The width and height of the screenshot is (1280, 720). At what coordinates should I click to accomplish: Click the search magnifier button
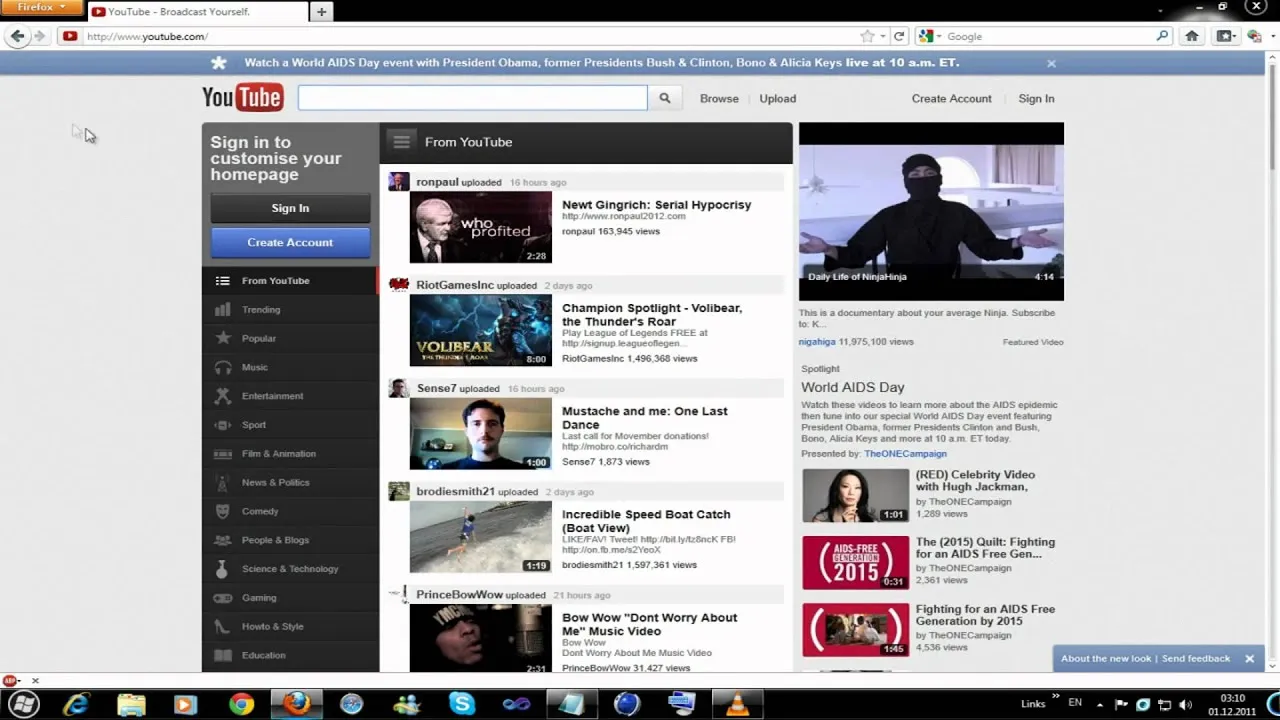click(x=664, y=98)
